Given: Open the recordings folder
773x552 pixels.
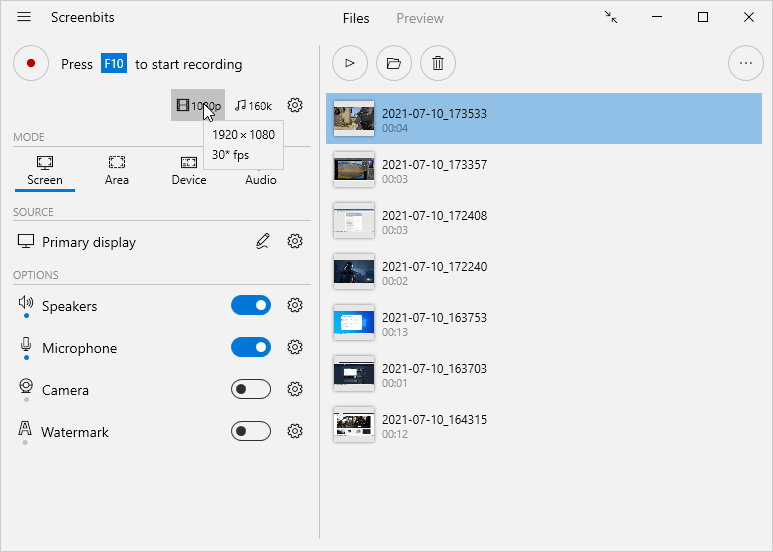Looking at the screenshot, I should [394, 63].
